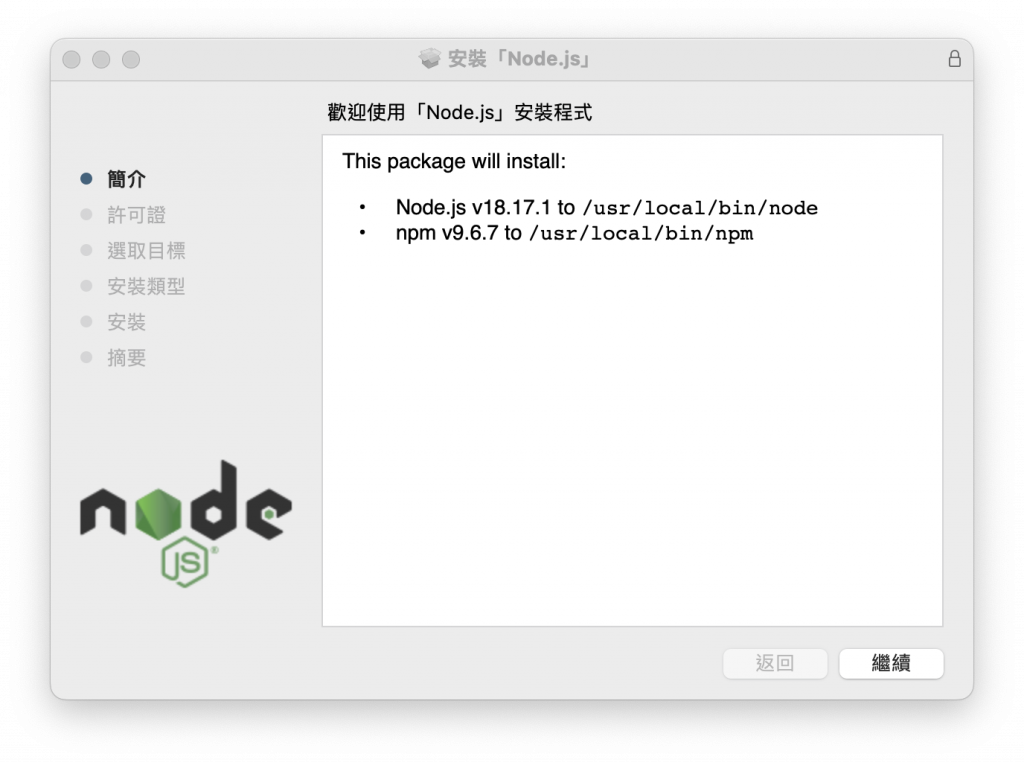Click the 繼續 button
1024x762 pixels.
891,663
